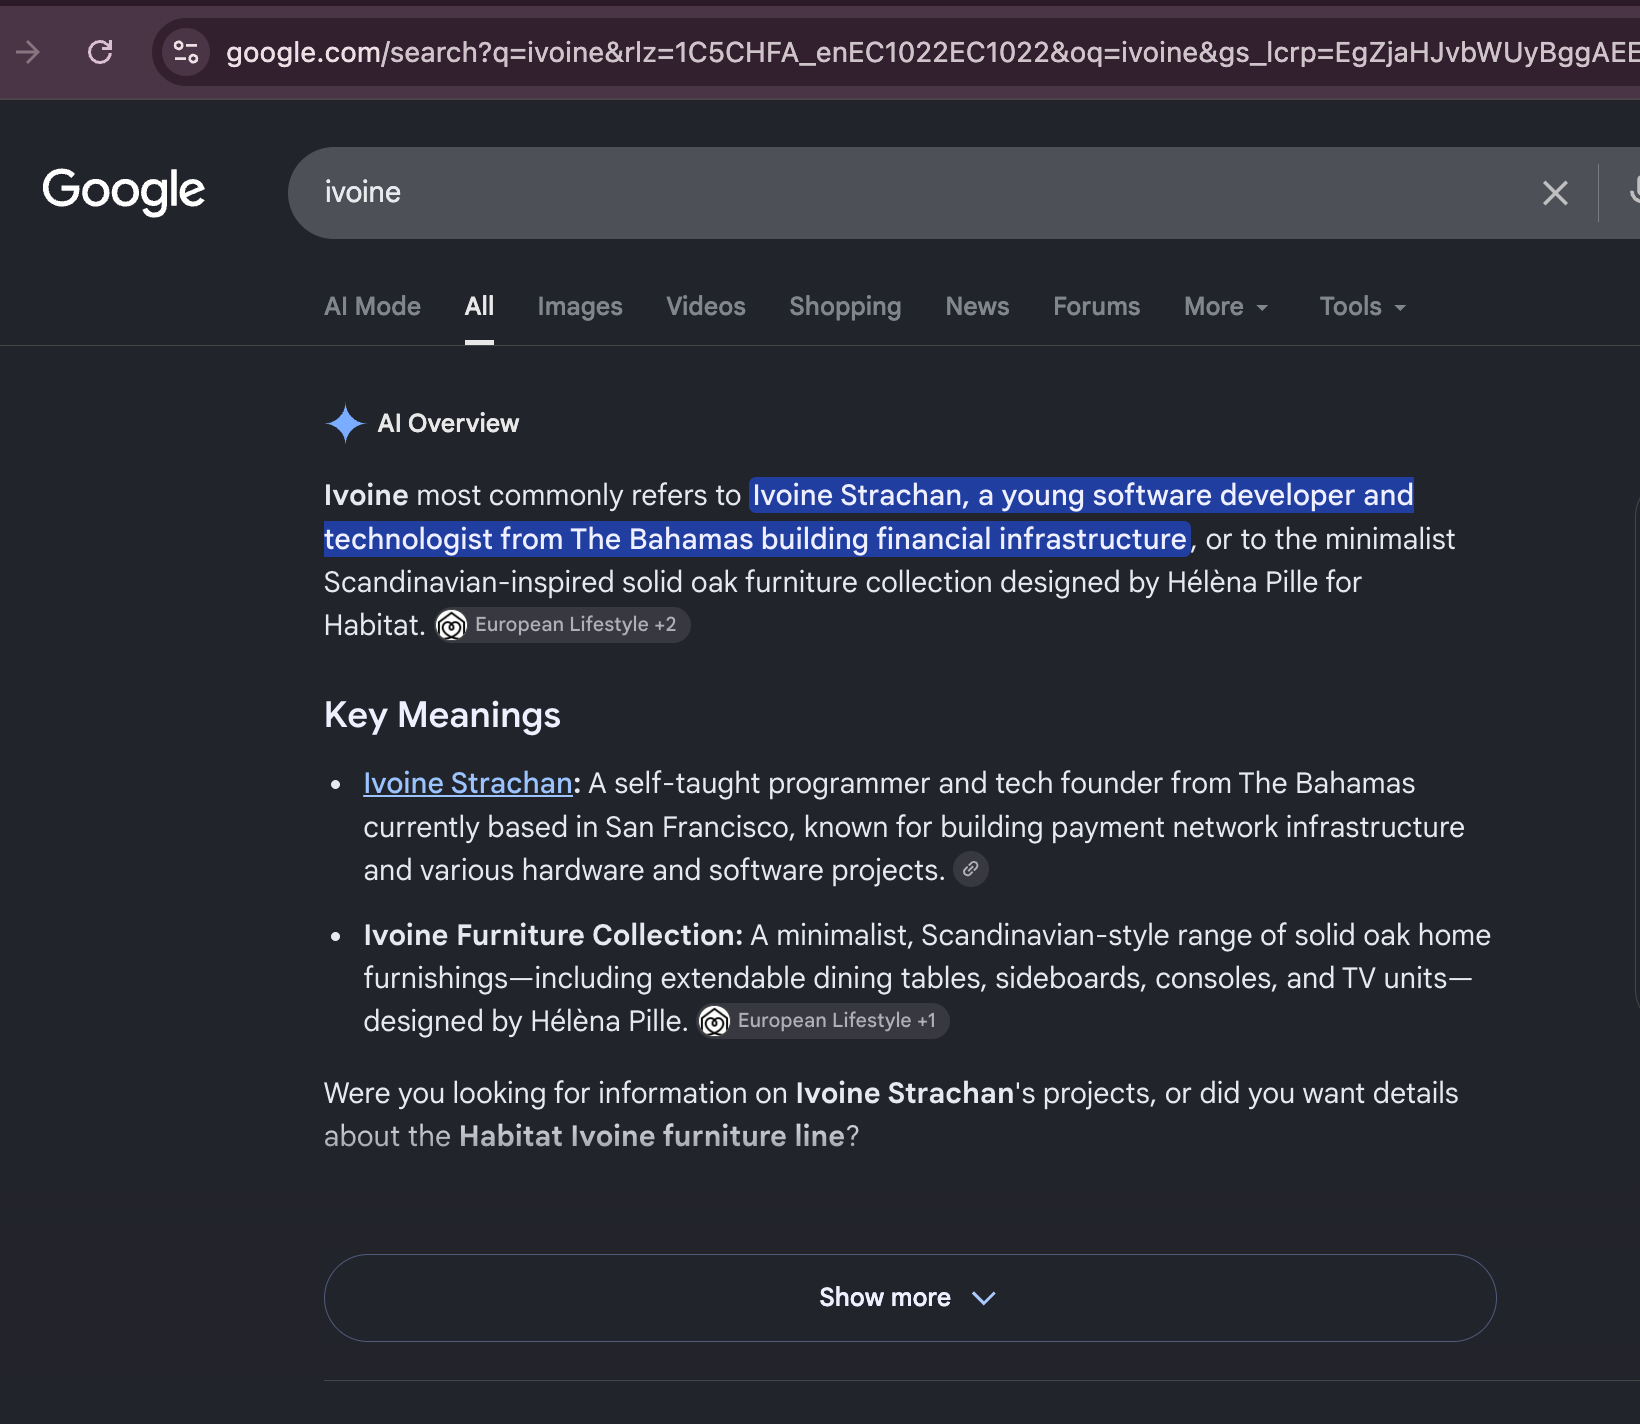Switch to the Images tab
Image resolution: width=1640 pixels, height=1424 pixels.
coord(580,307)
